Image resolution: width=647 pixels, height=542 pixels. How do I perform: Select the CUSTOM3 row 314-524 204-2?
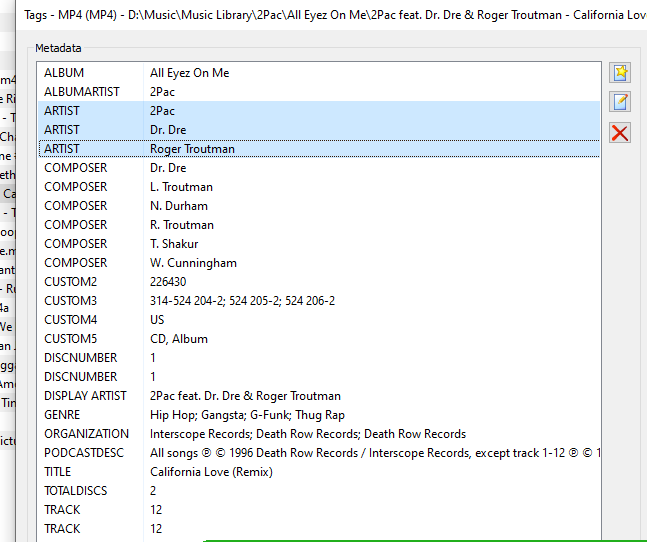tap(319, 301)
